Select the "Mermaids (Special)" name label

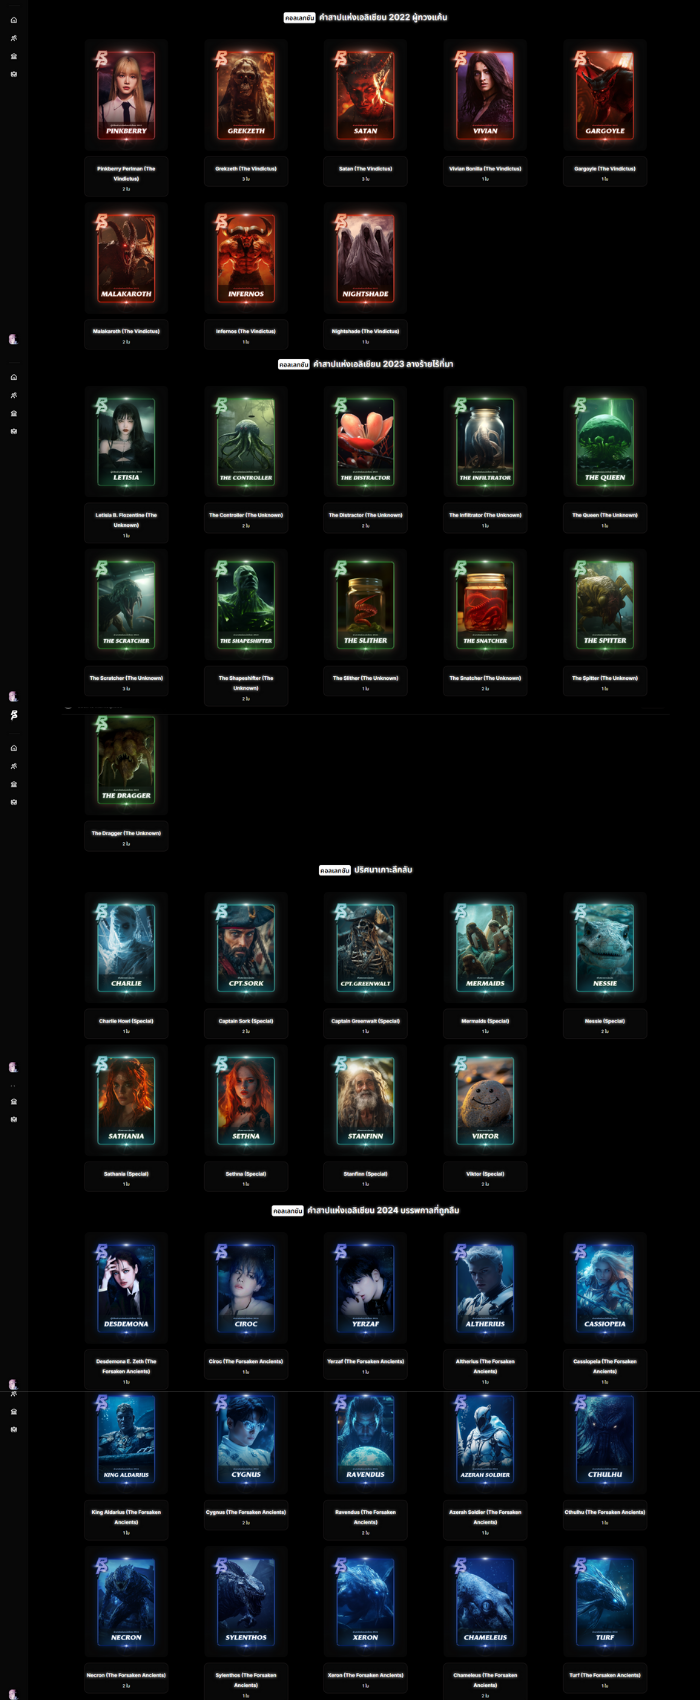485,1021
